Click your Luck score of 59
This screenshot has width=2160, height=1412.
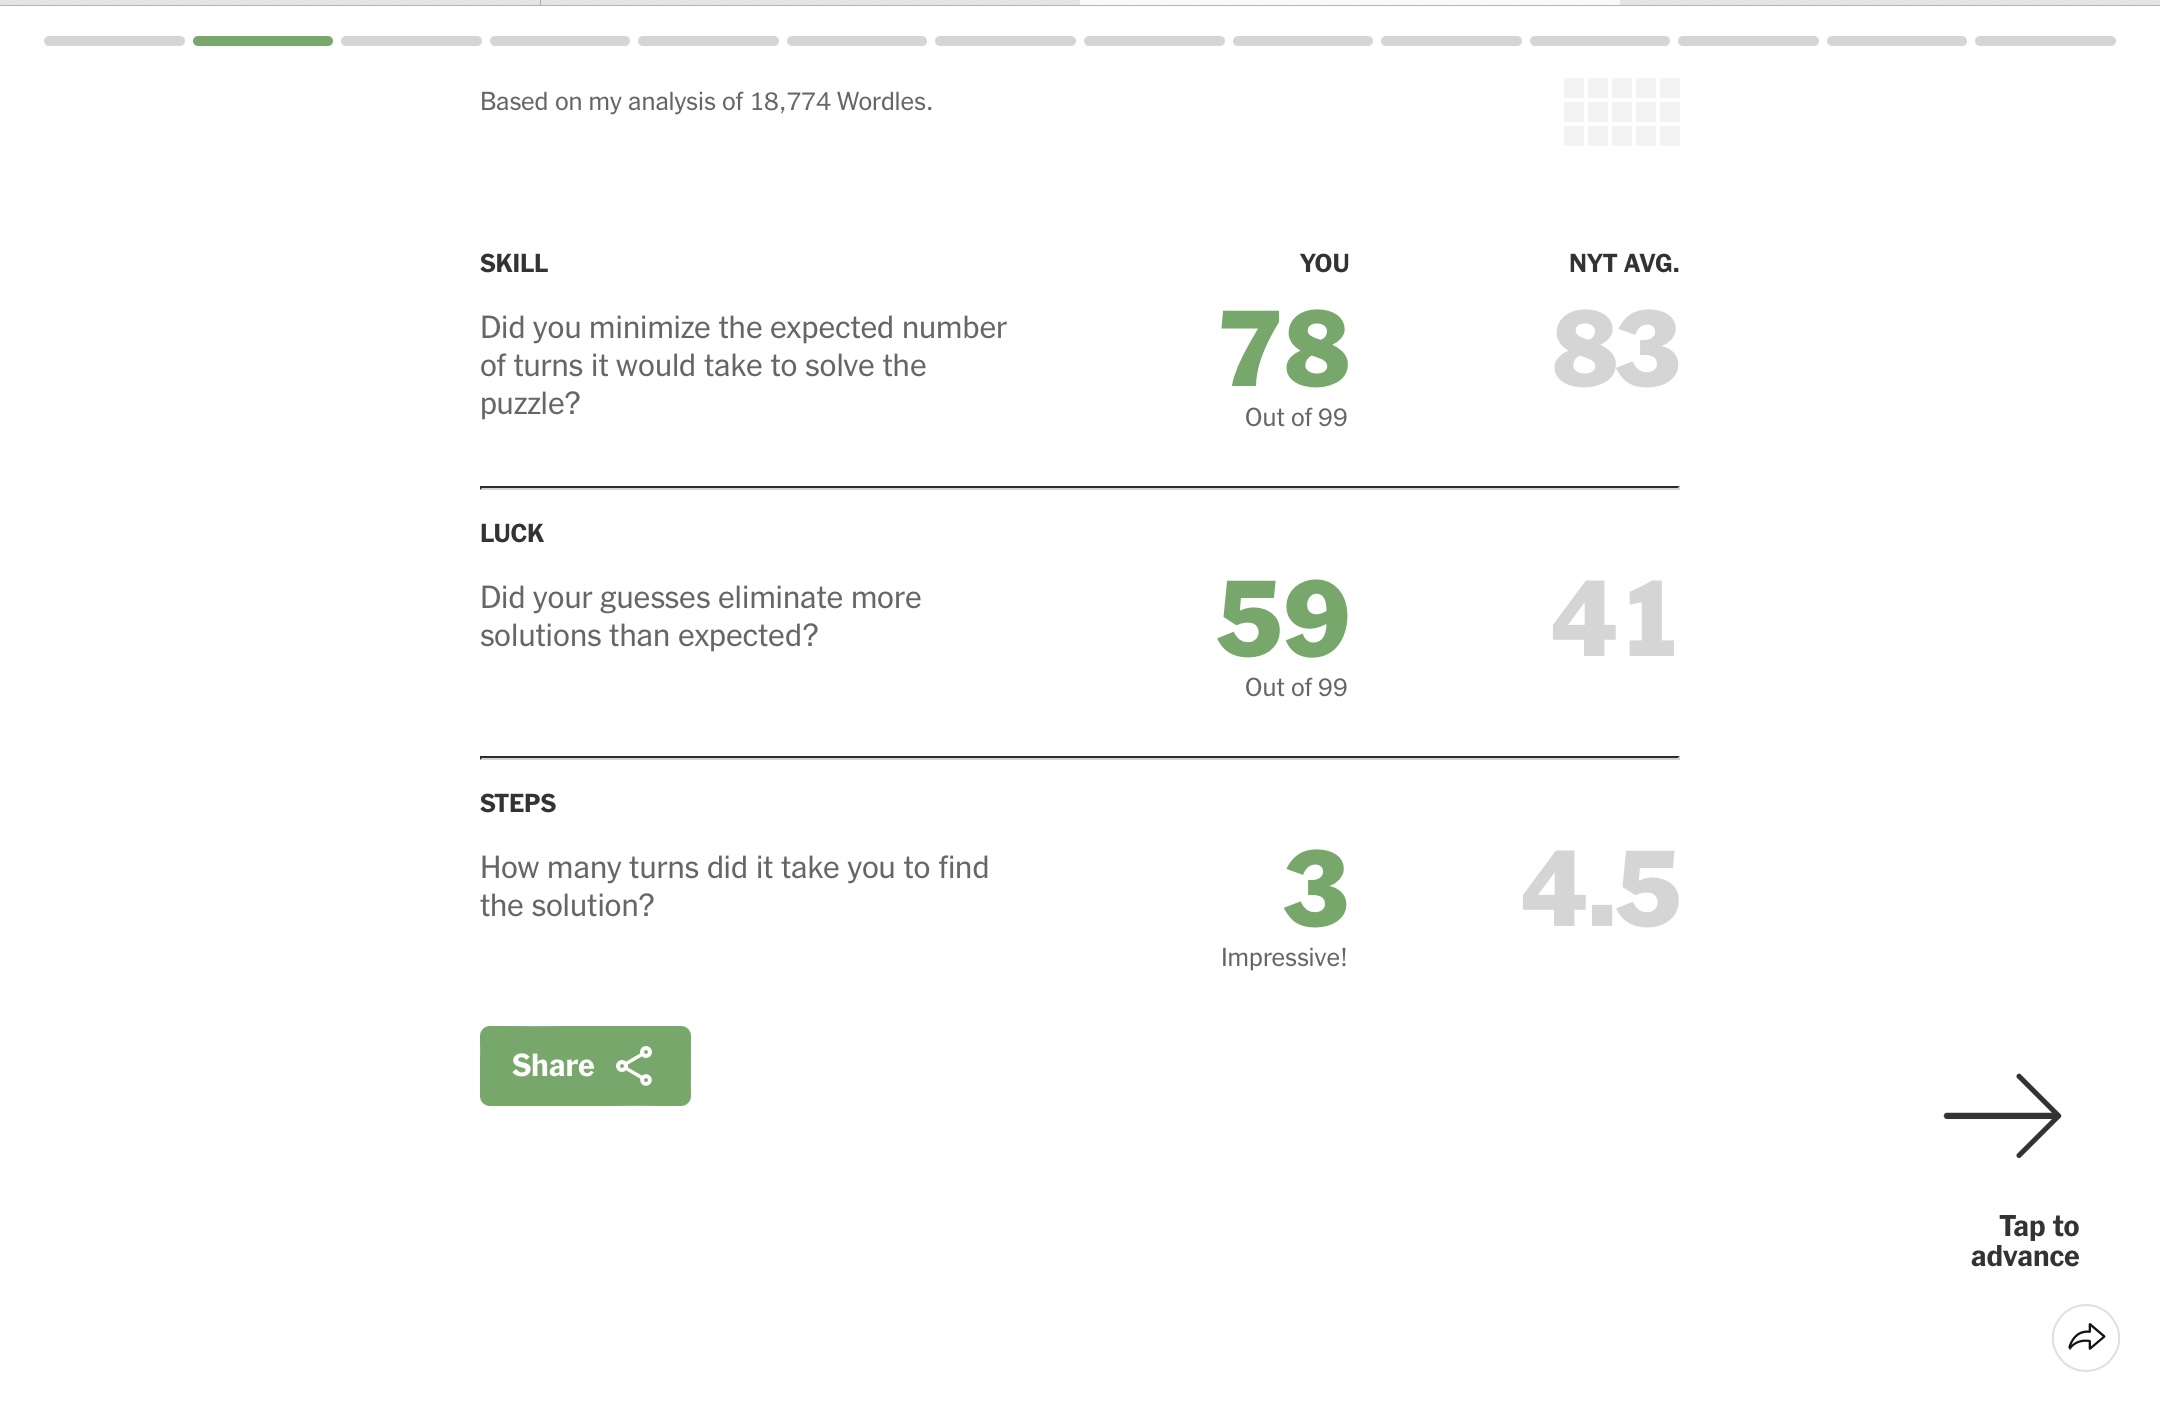click(1283, 619)
